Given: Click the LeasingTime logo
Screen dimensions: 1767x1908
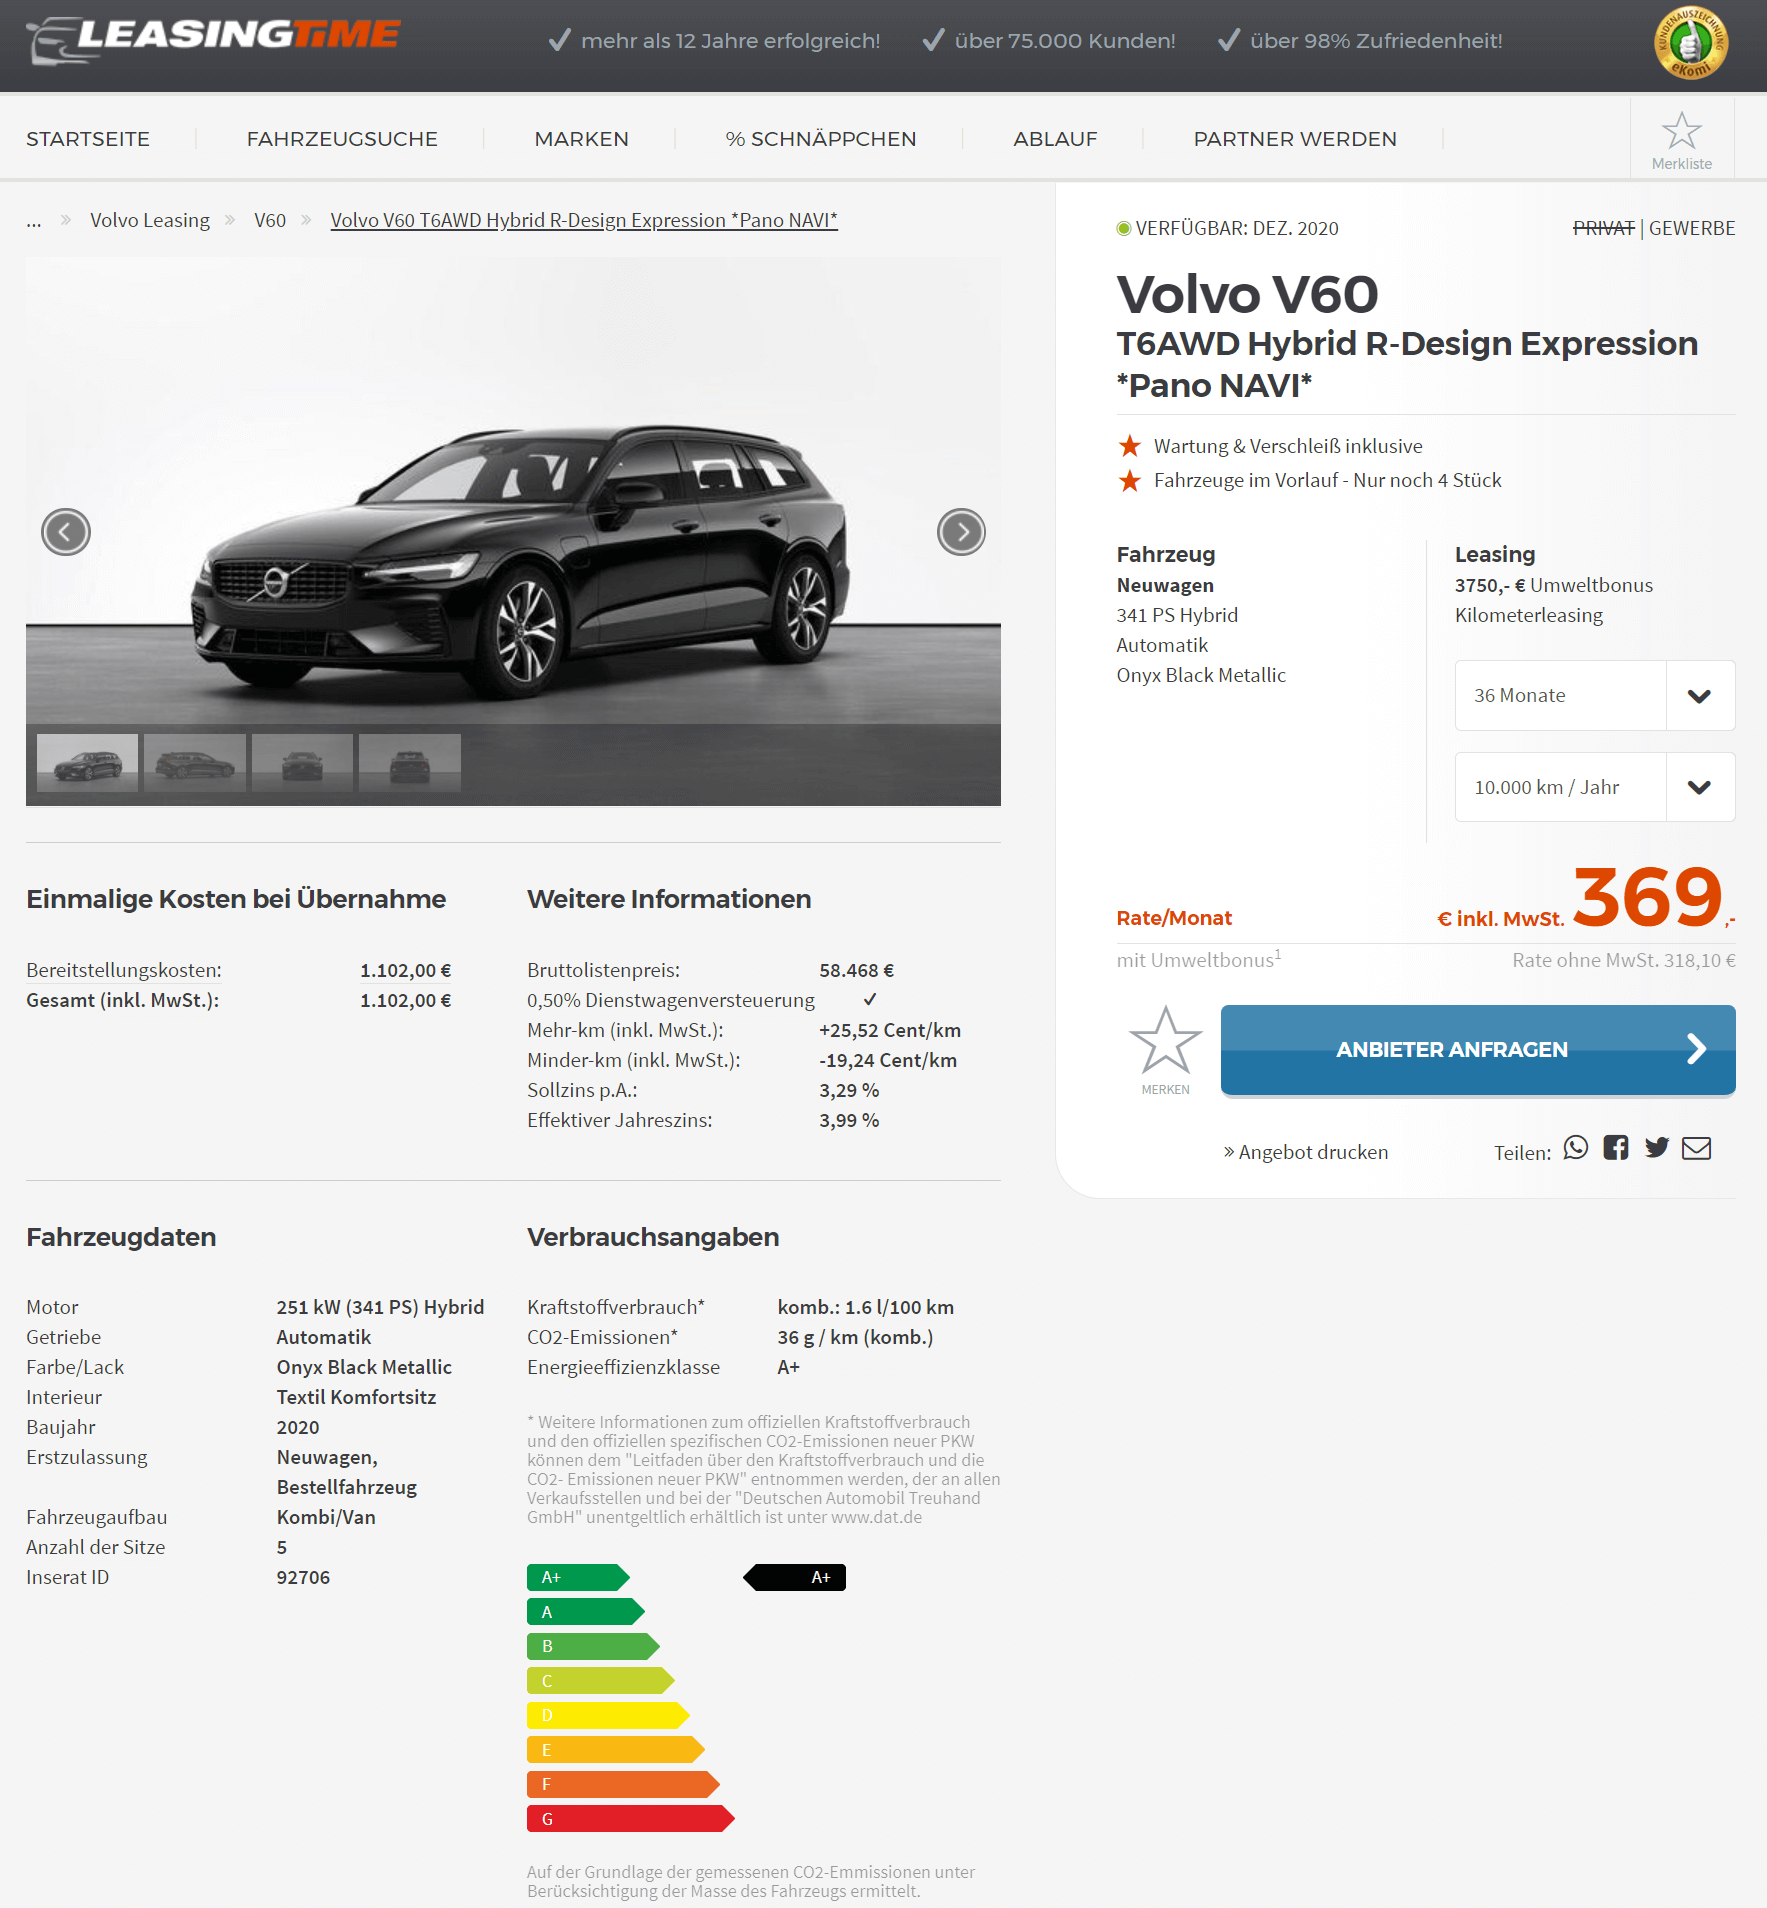Looking at the screenshot, I should 213,40.
